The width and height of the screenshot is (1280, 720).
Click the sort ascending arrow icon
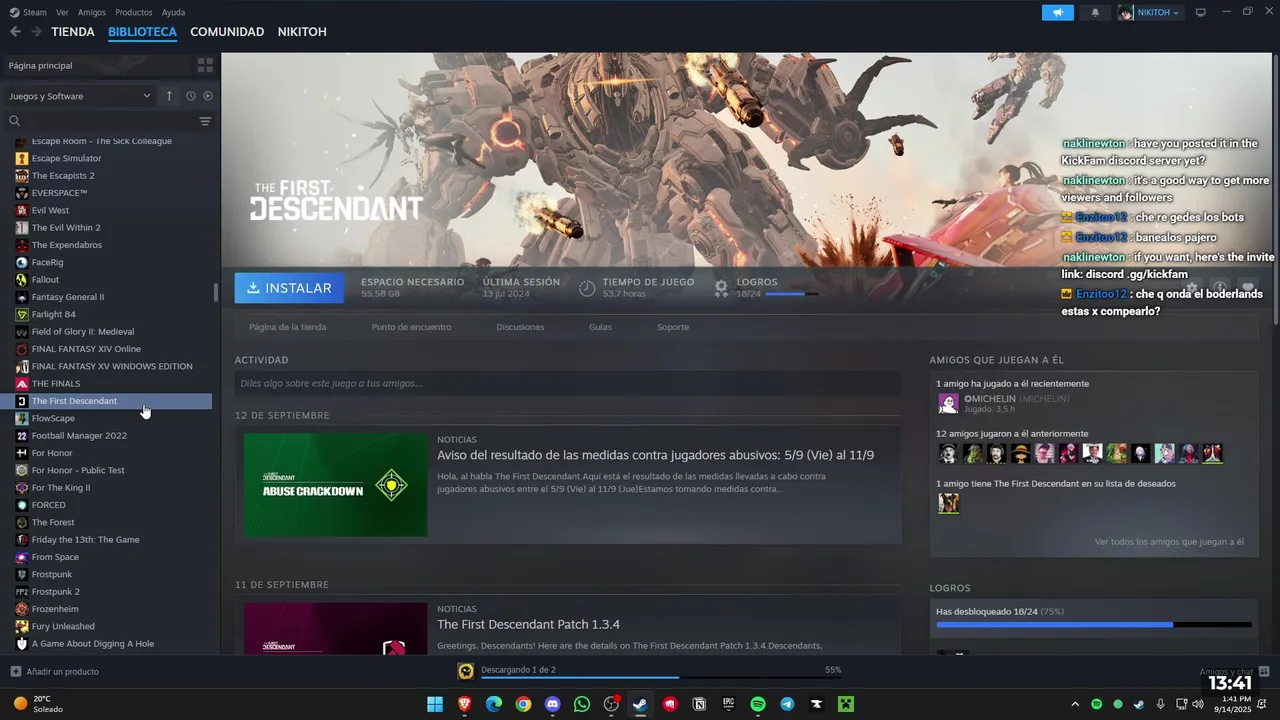(x=169, y=96)
